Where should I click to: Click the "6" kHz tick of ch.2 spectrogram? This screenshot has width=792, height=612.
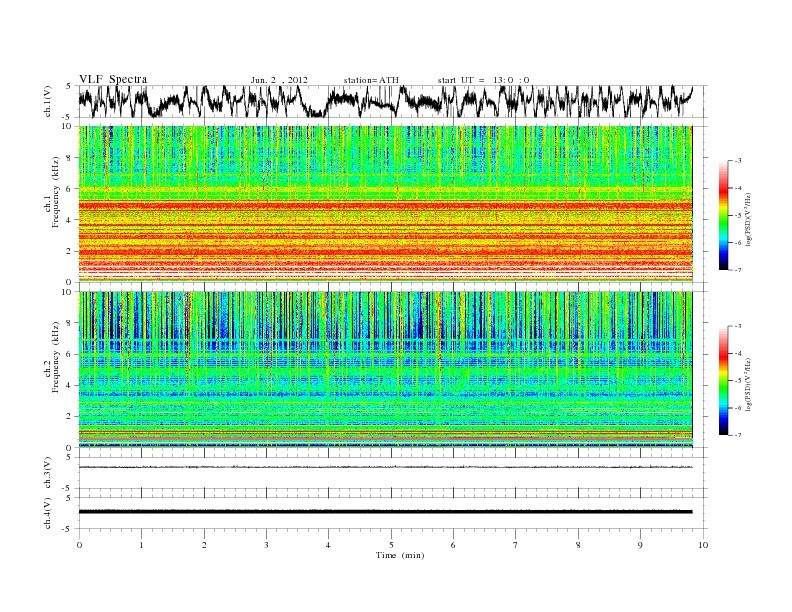coord(69,354)
